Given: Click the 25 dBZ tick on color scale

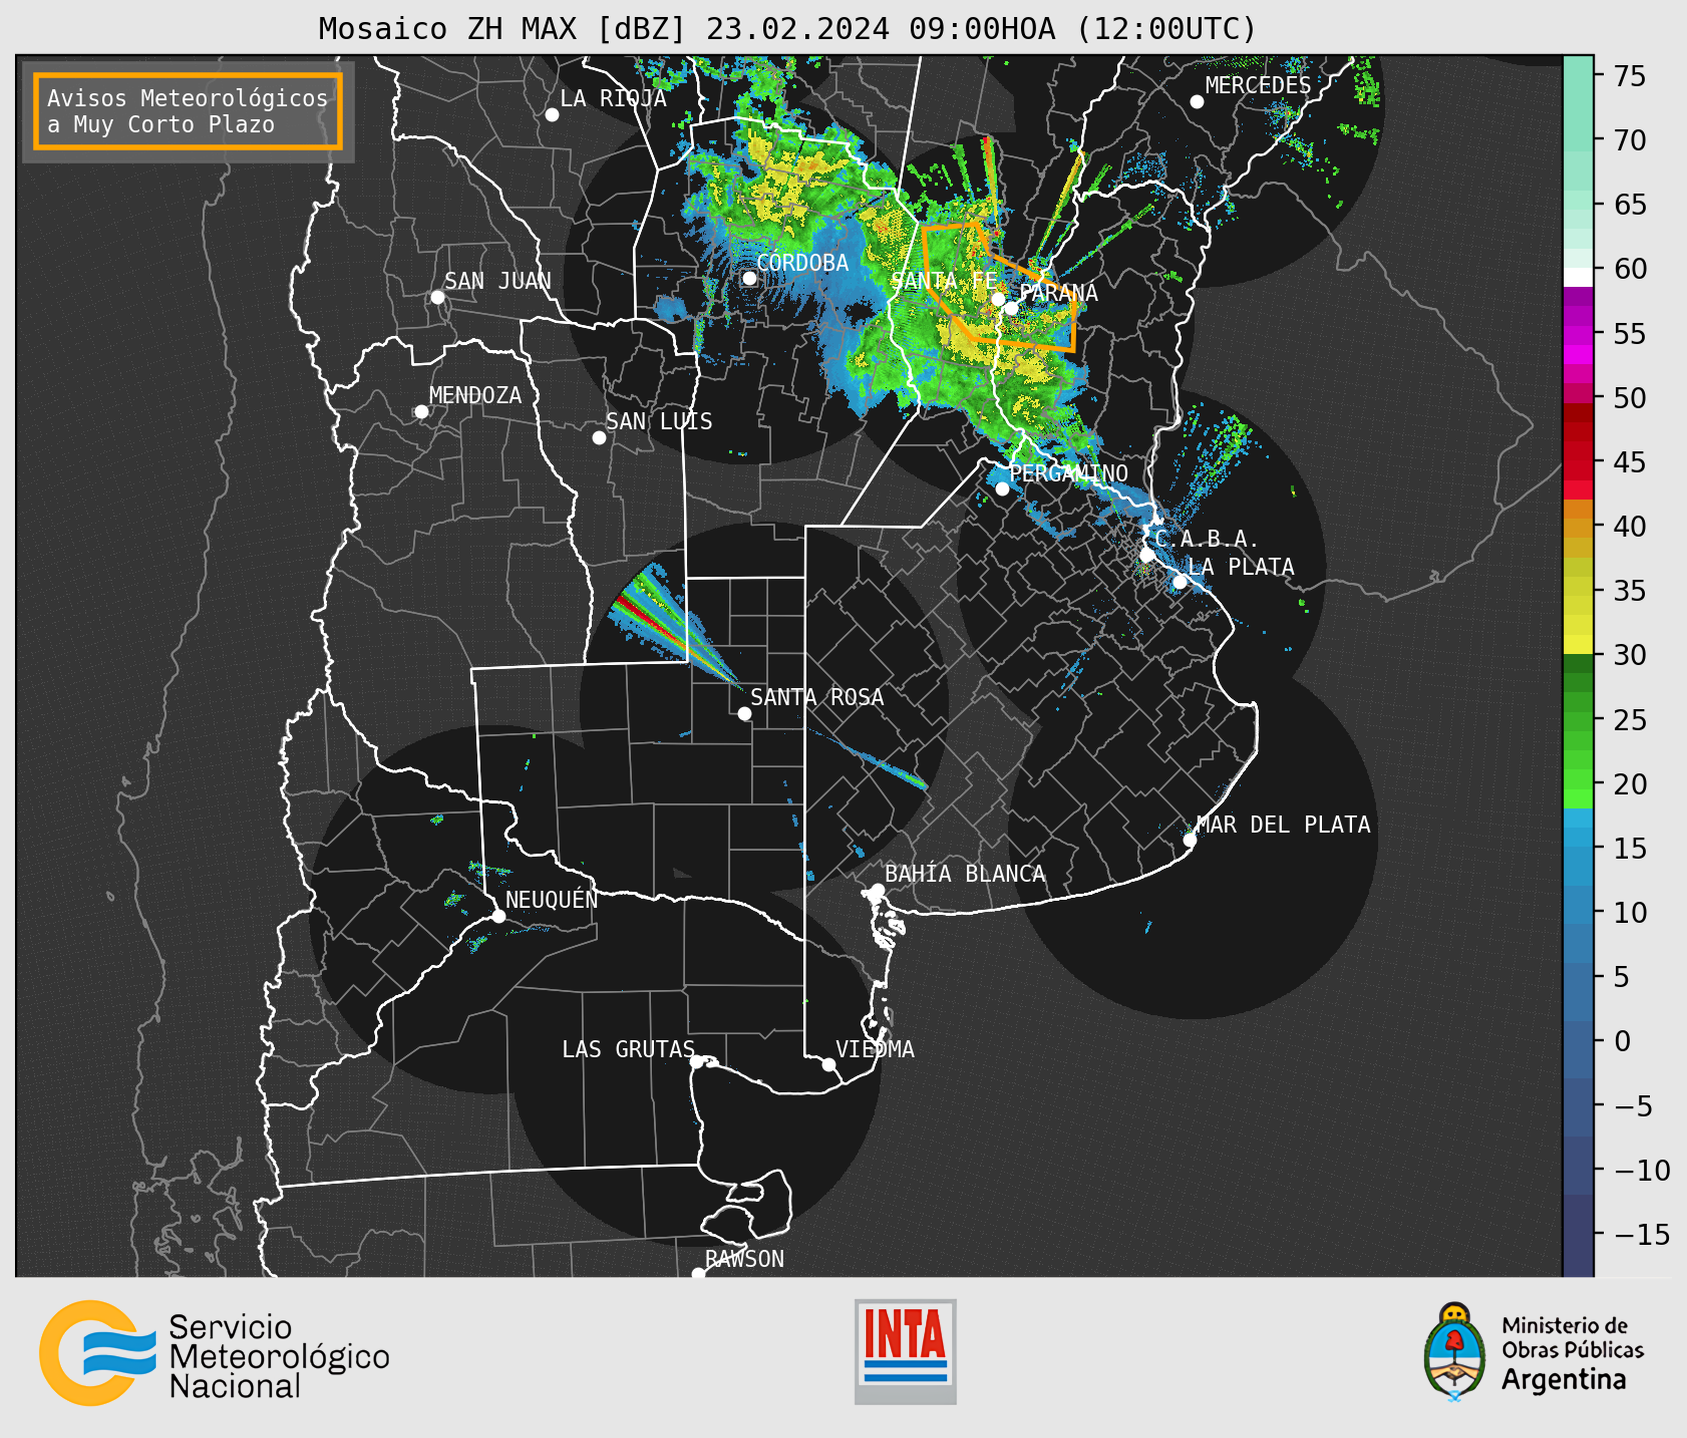Looking at the screenshot, I should (x=1629, y=720).
